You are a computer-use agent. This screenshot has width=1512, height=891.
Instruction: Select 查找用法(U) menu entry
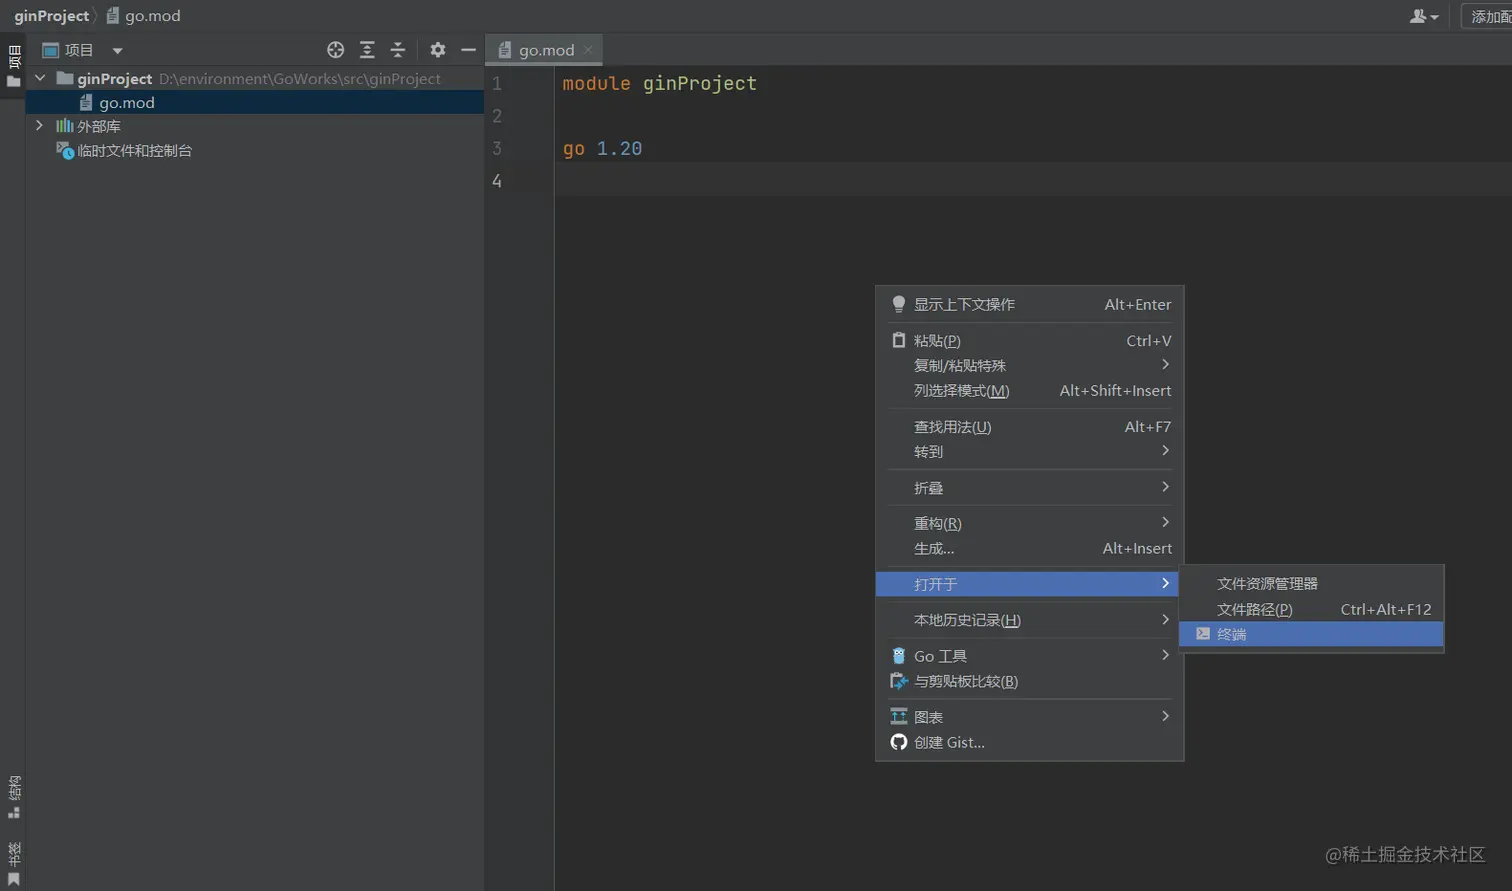[1030, 426]
